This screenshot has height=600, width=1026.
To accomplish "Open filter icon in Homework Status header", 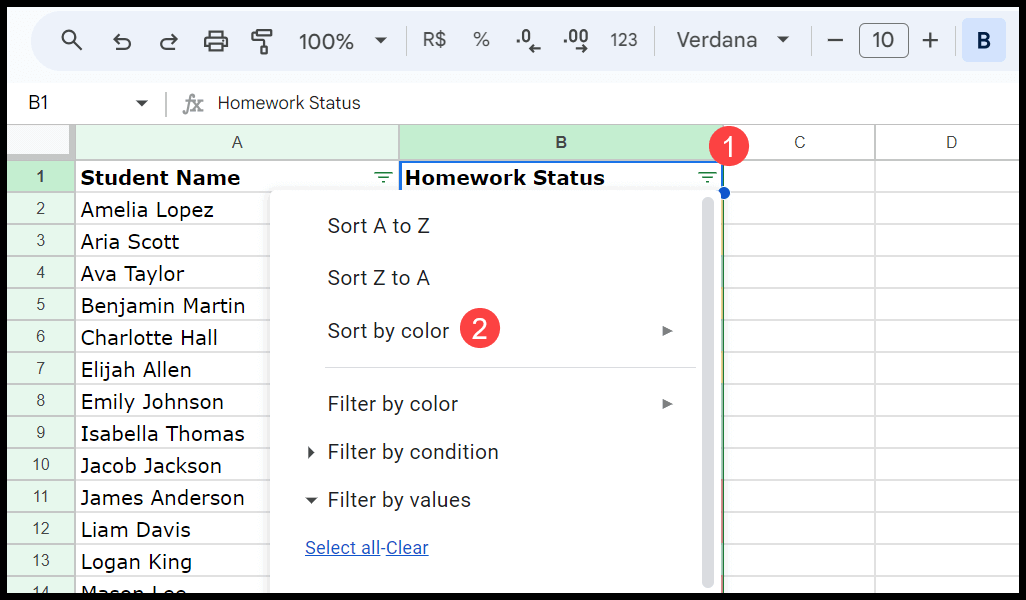I will click(x=707, y=177).
